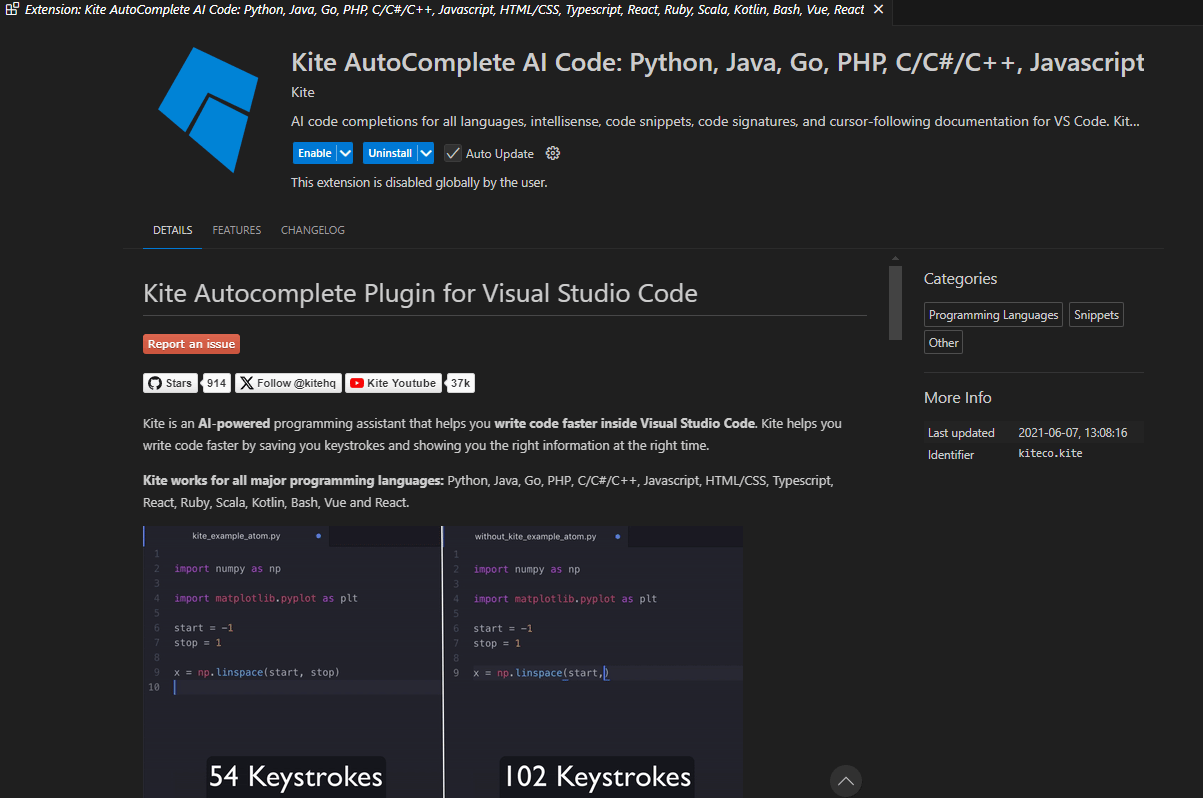
Task: Expand the Uninstall button dropdown arrow
Action: pyautogui.click(x=426, y=153)
